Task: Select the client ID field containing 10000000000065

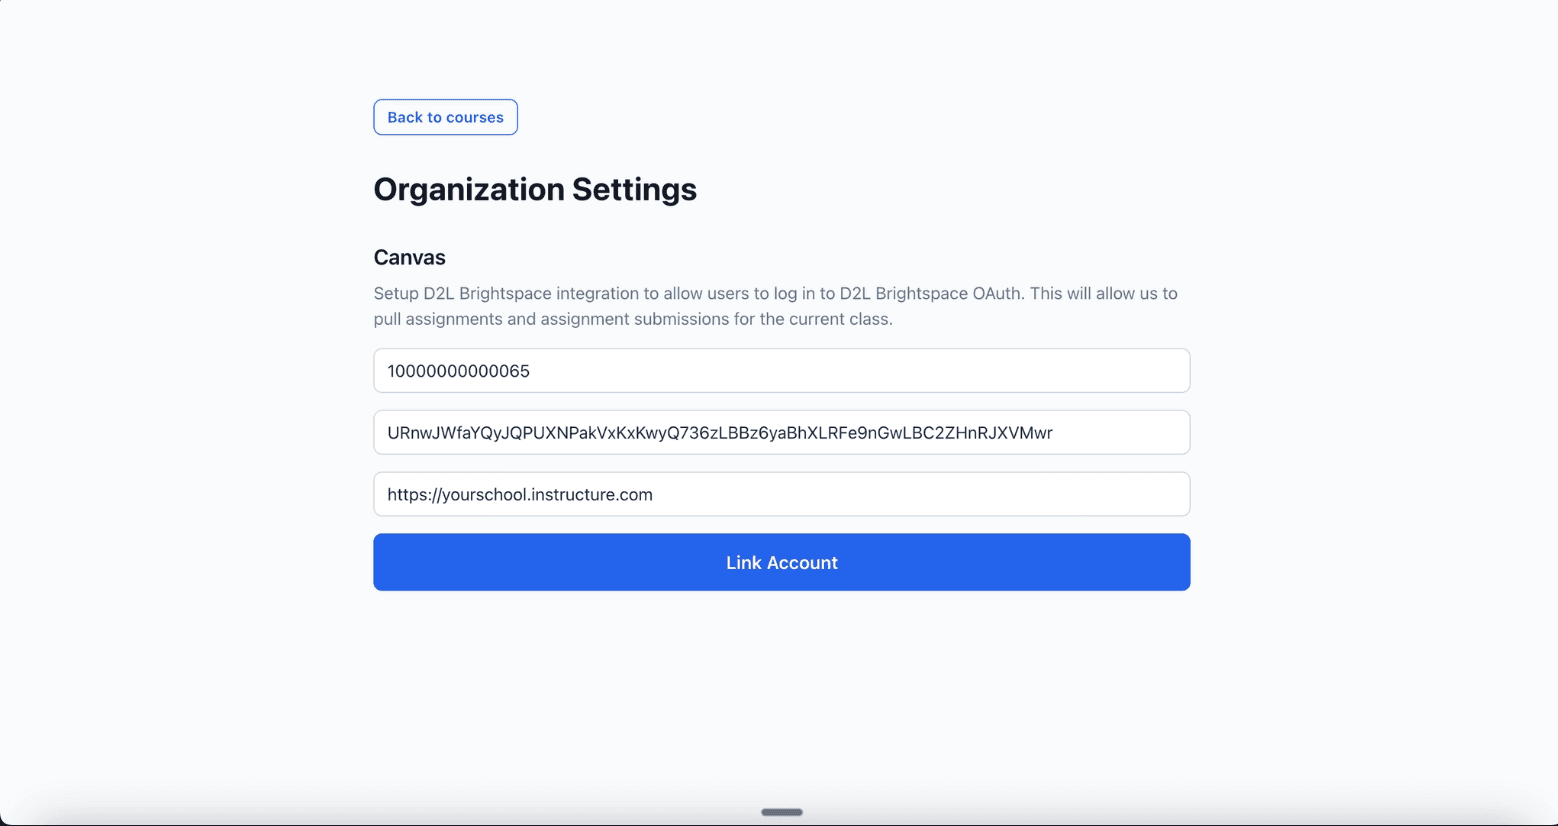Action: tap(780, 370)
